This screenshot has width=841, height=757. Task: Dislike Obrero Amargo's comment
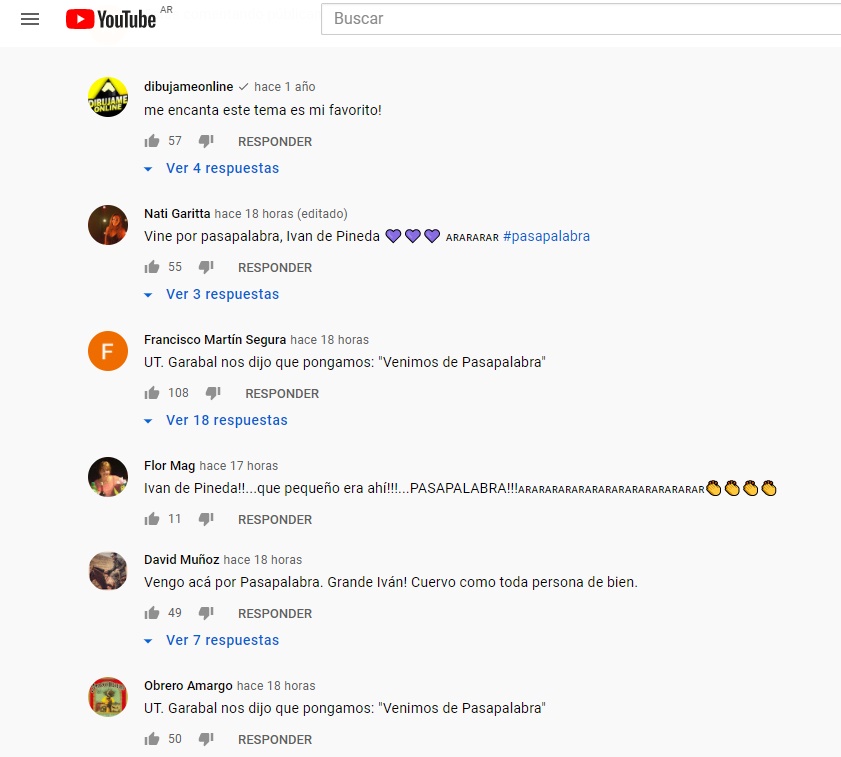pos(206,739)
